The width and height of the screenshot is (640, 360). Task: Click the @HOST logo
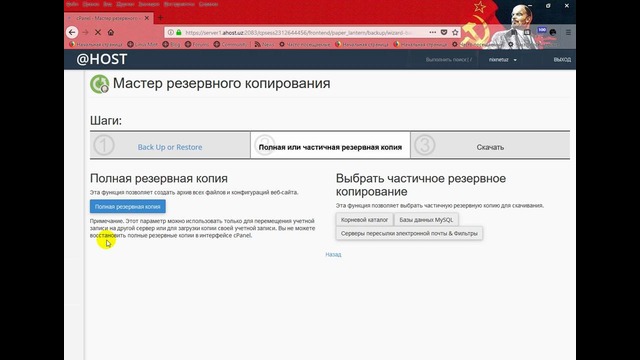102,59
